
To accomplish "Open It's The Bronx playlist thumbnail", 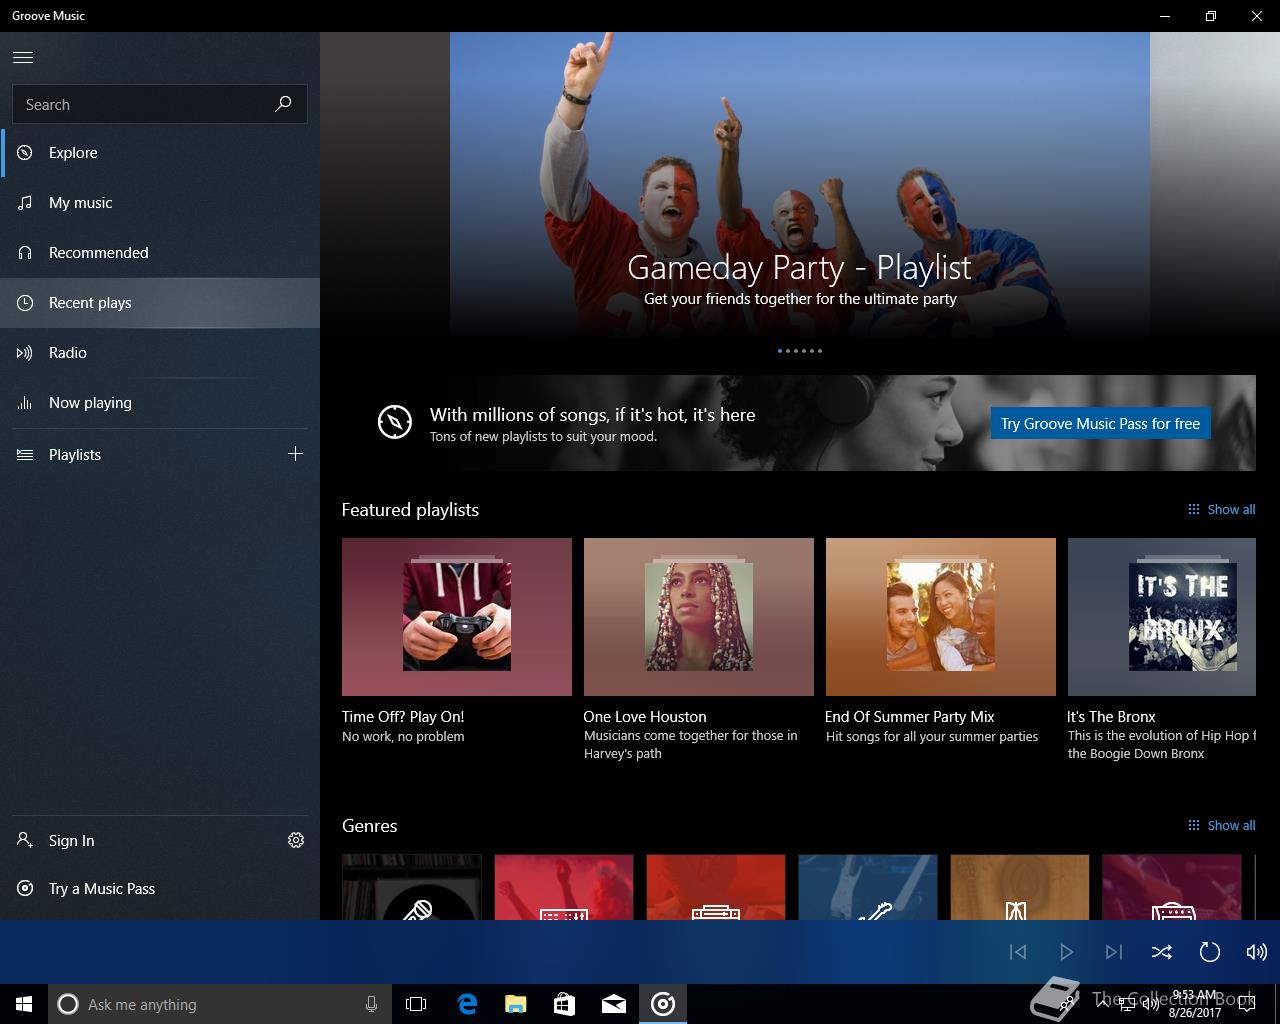I will click(1162, 617).
